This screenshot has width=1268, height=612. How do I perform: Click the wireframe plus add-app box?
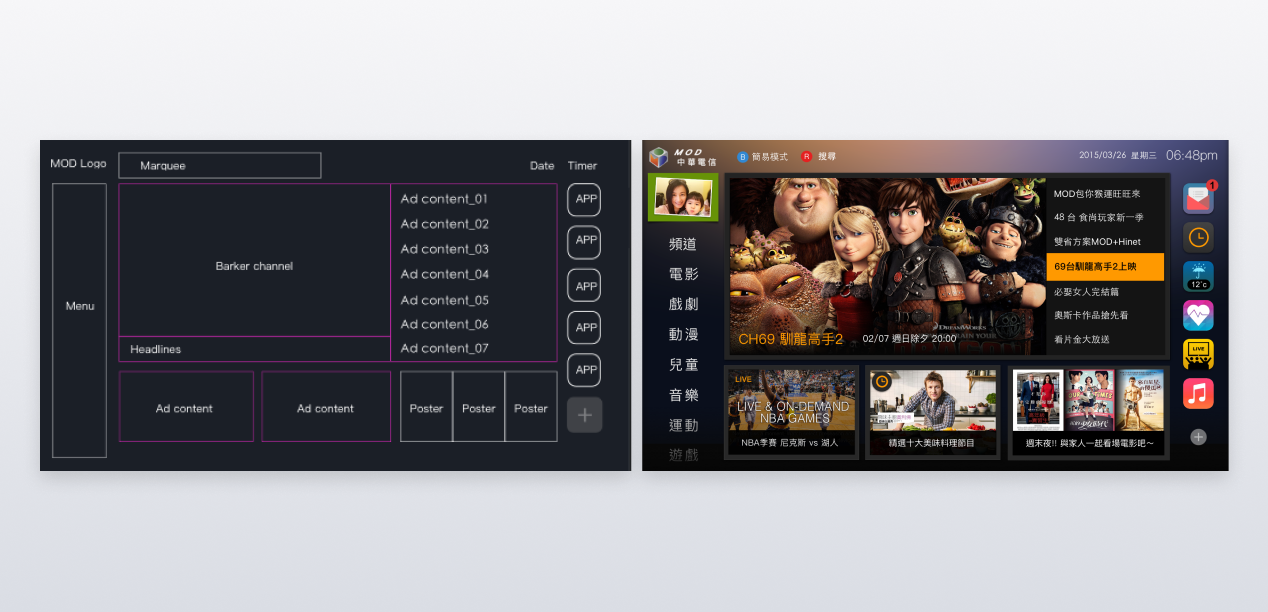(585, 415)
